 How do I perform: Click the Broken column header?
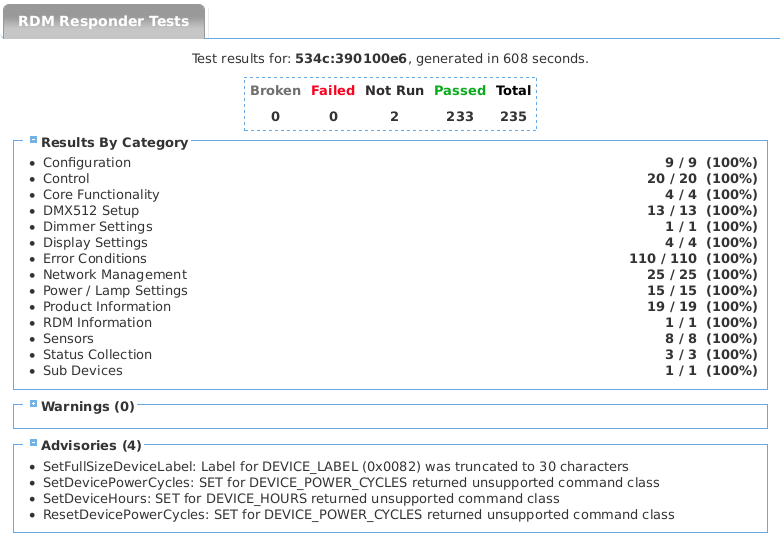click(x=275, y=90)
